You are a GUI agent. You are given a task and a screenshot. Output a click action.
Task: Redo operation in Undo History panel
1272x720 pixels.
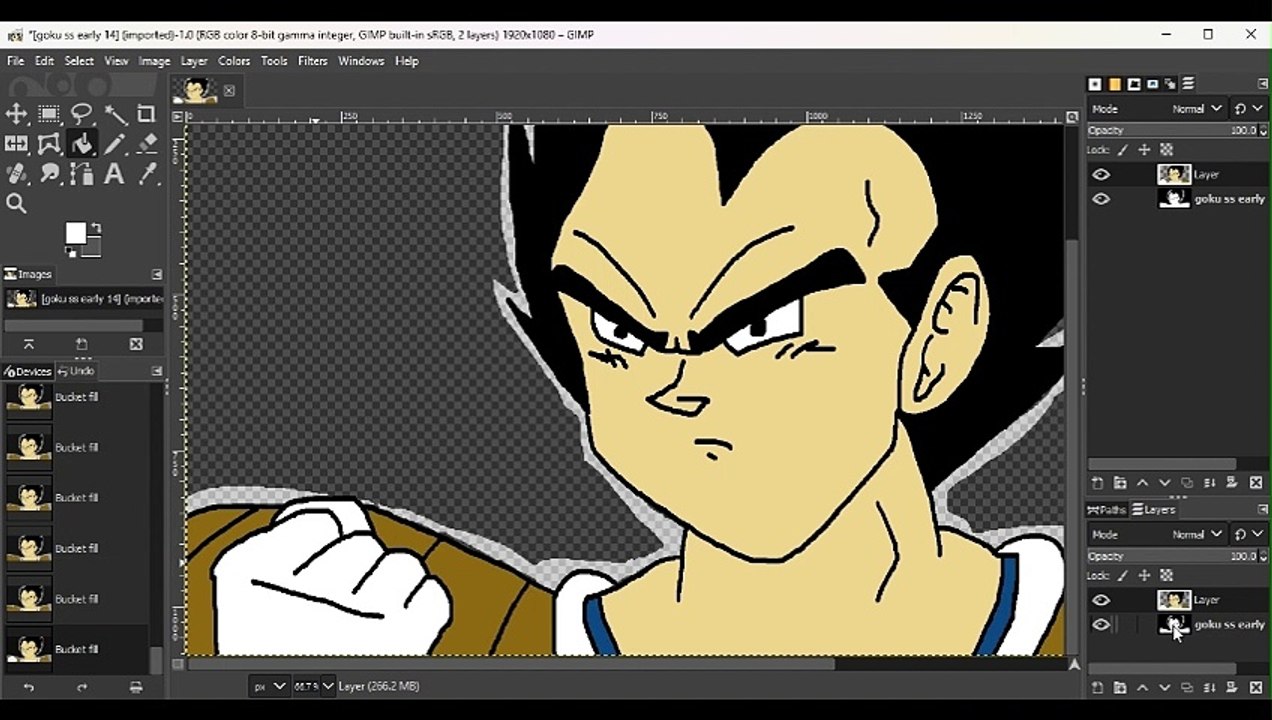pos(82,687)
